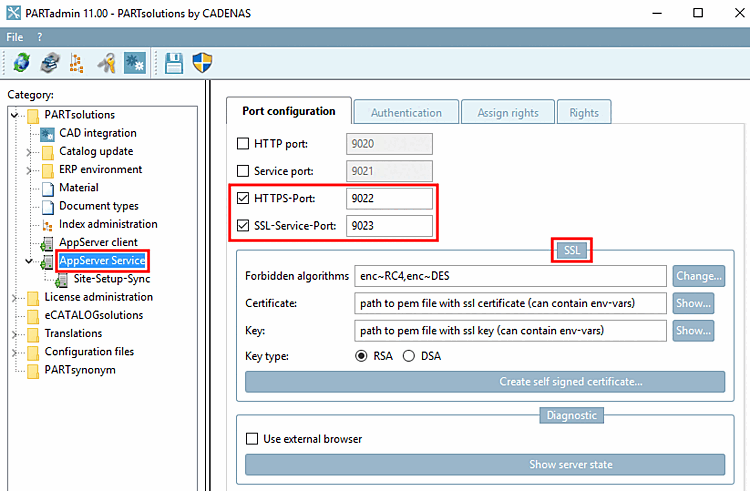Enable the HTTP port checkbox

(x=243, y=143)
